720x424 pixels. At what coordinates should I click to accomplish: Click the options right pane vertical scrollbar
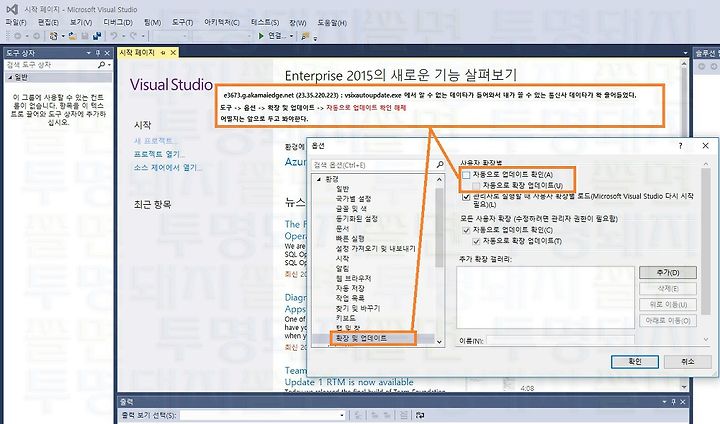tap(706, 252)
